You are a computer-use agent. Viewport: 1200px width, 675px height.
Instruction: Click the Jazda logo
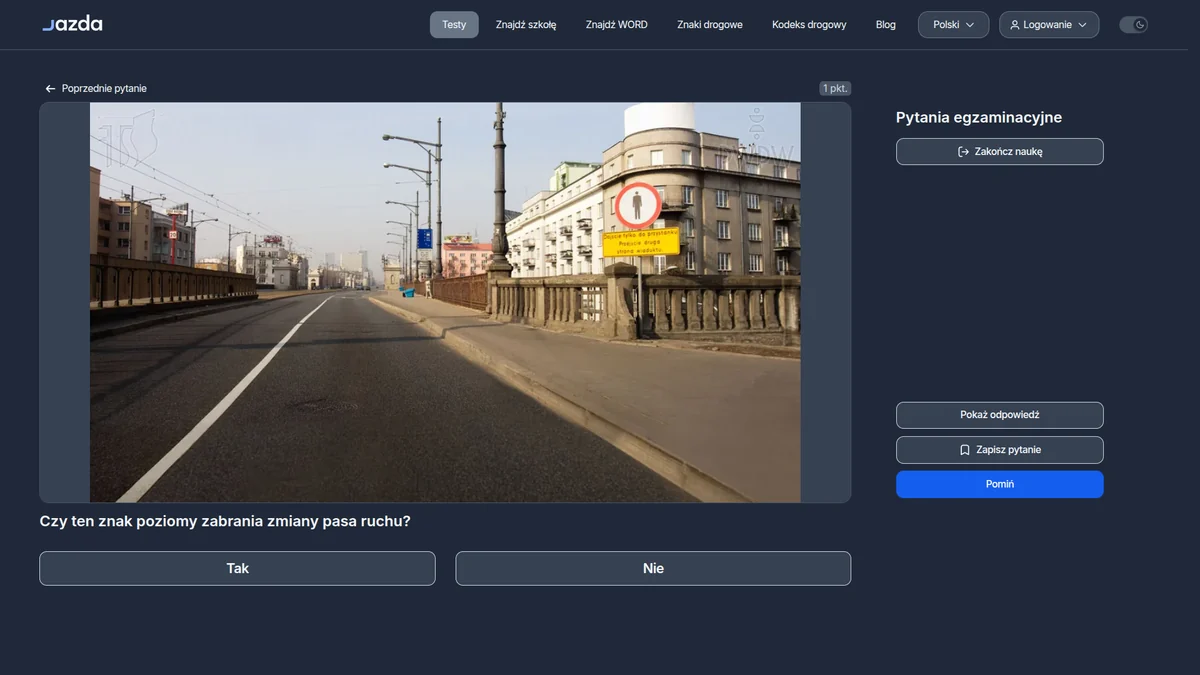(72, 24)
